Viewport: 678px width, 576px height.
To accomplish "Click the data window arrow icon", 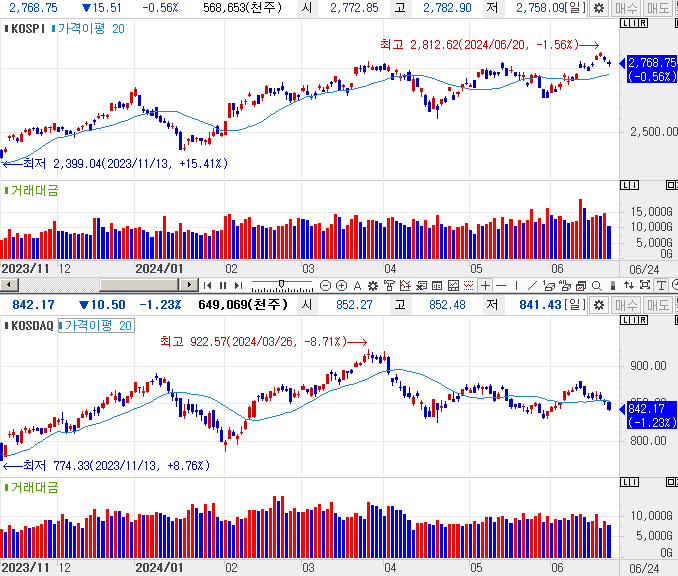I will point(421,285).
